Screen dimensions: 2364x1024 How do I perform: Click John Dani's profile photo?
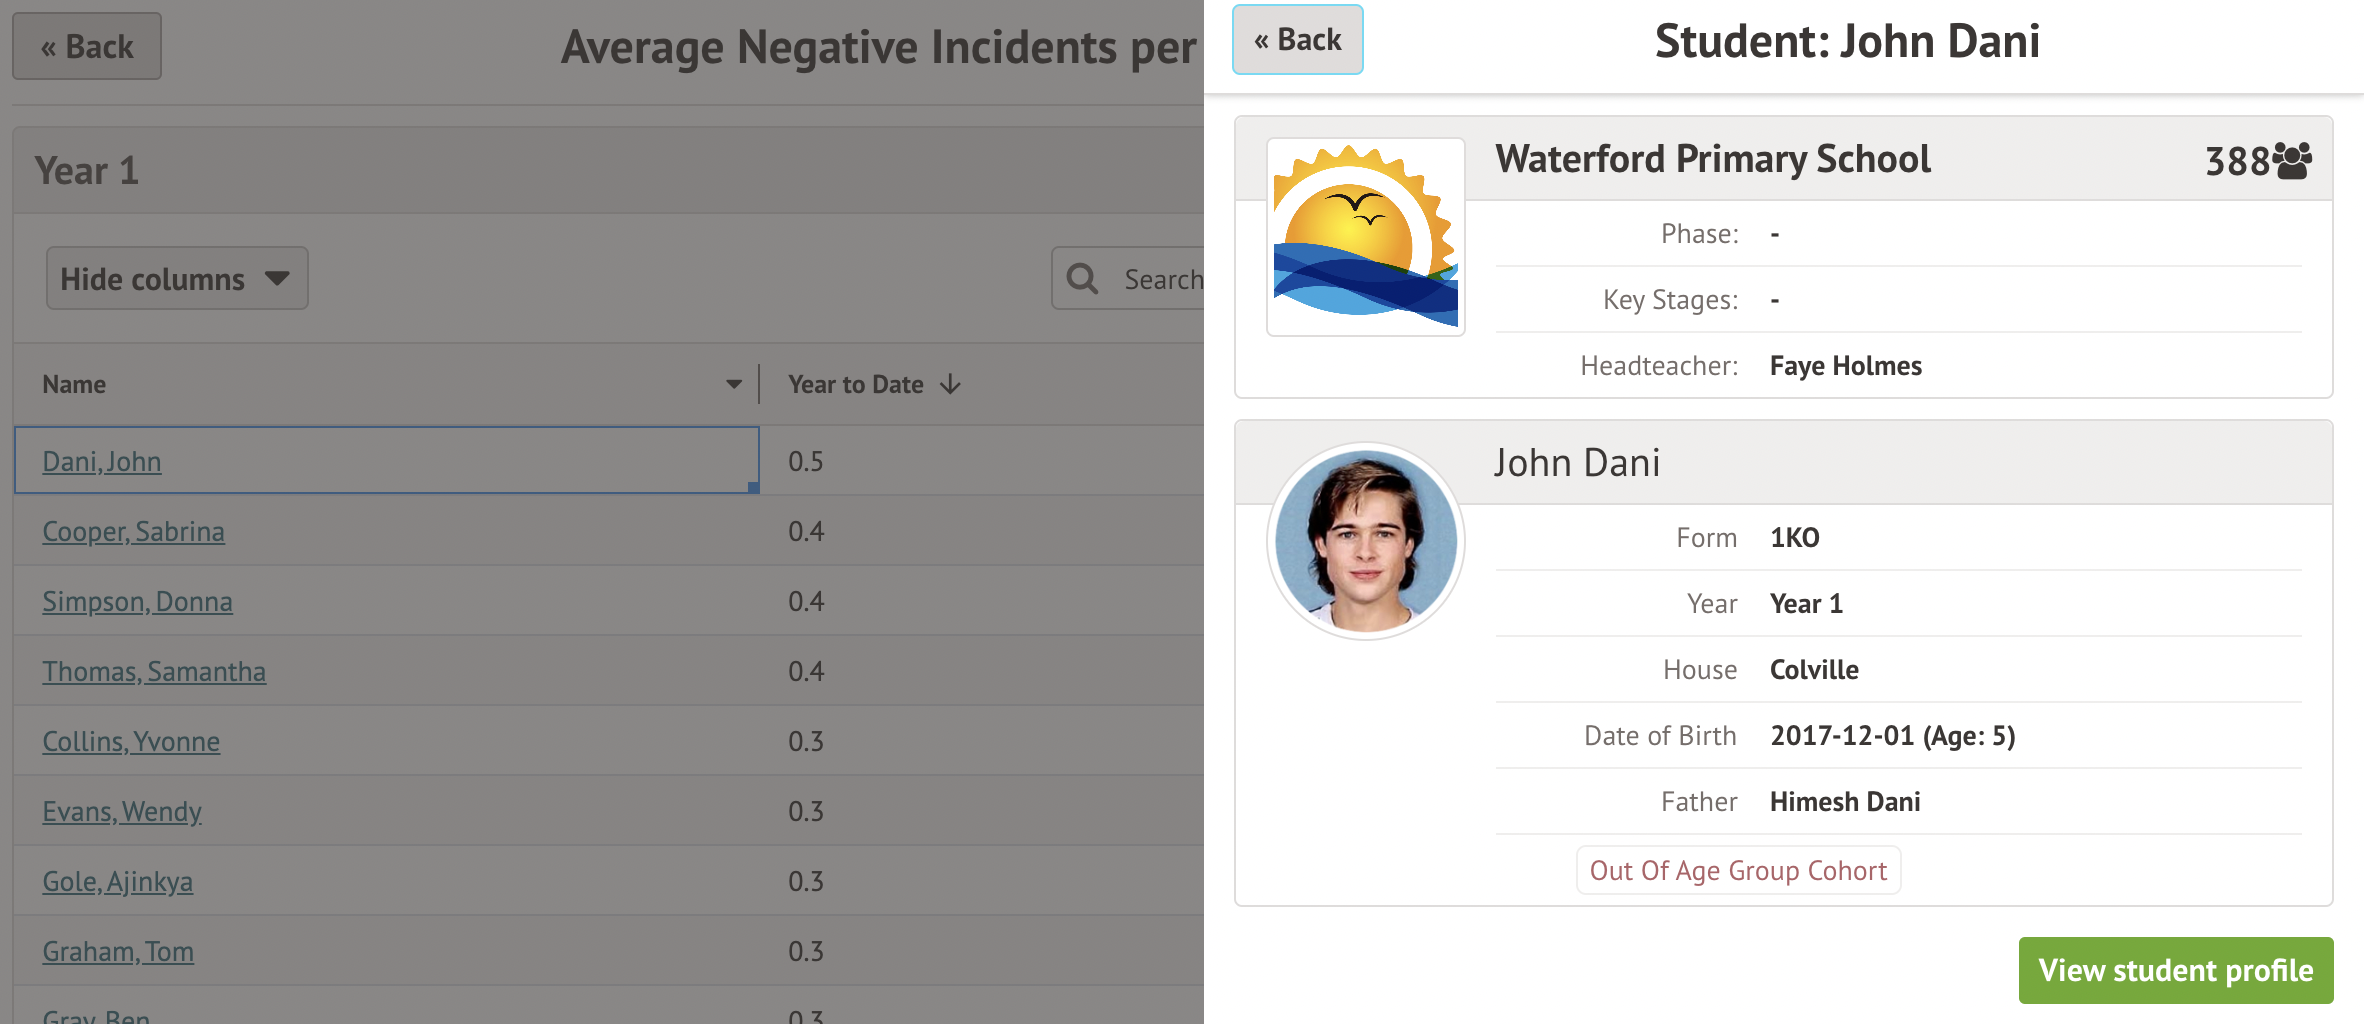(x=1365, y=541)
